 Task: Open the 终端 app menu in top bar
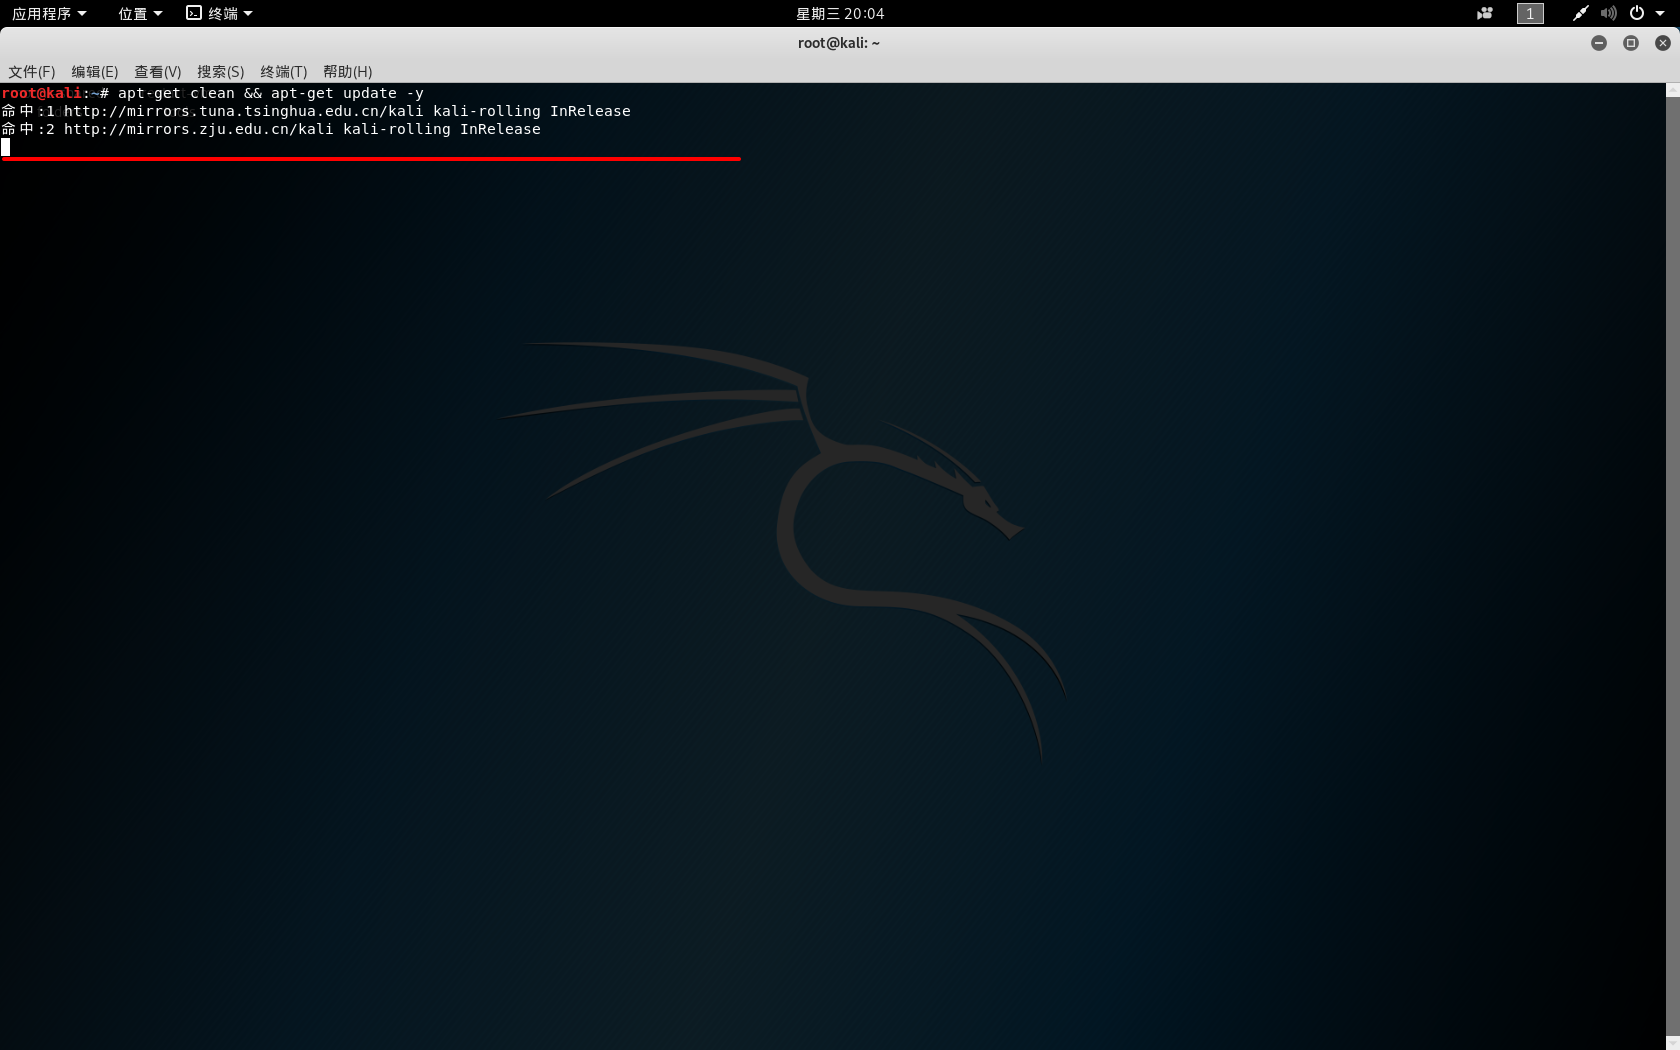click(x=220, y=13)
